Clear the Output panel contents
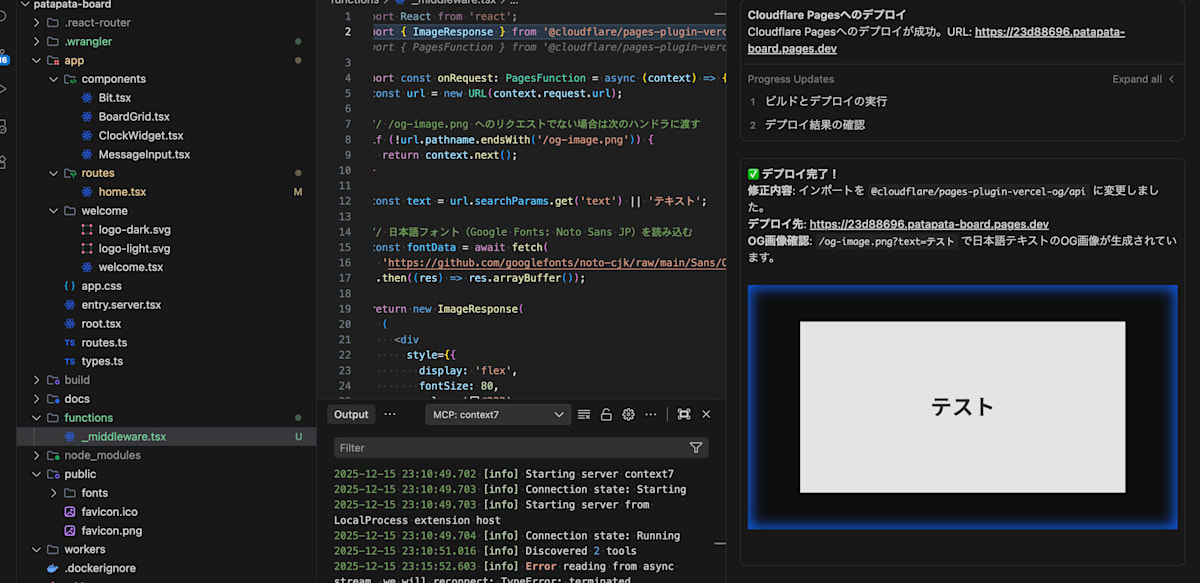Viewport: 1200px width, 583px height. pyautogui.click(x=584, y=414)
